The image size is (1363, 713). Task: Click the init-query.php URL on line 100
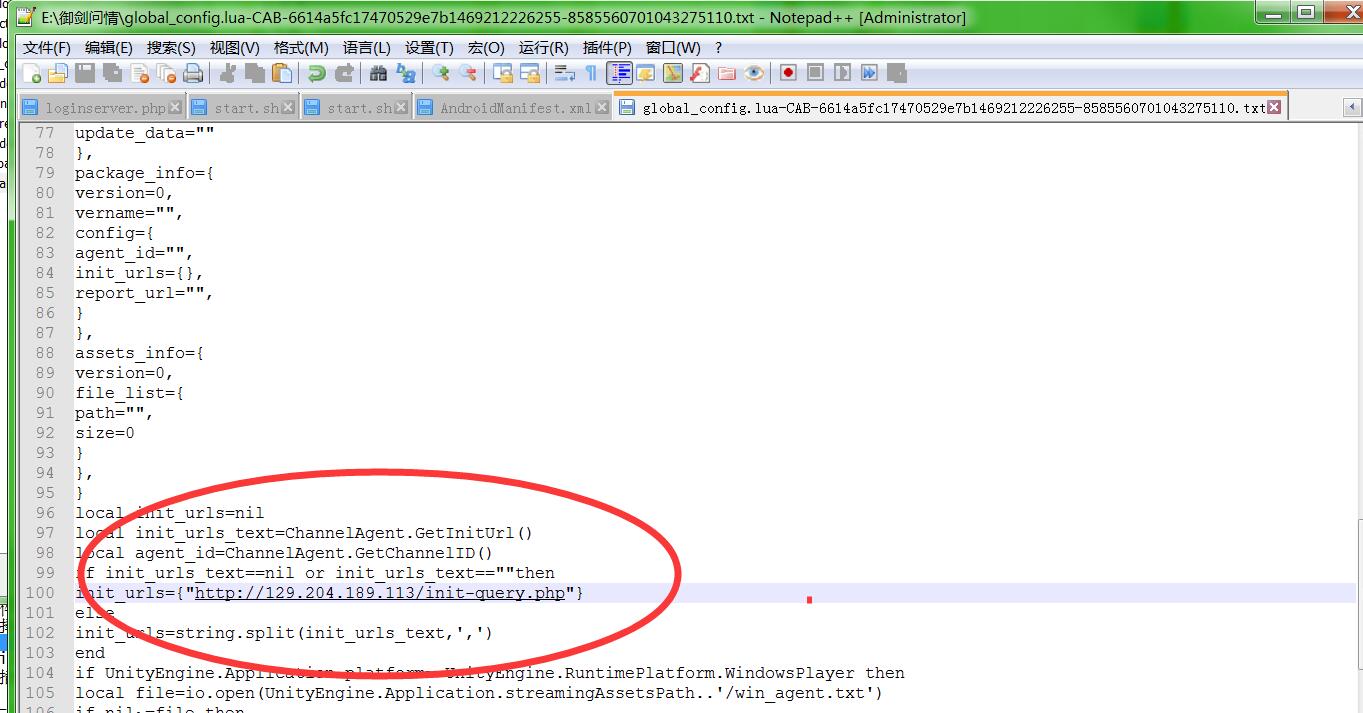coord(380,593)
